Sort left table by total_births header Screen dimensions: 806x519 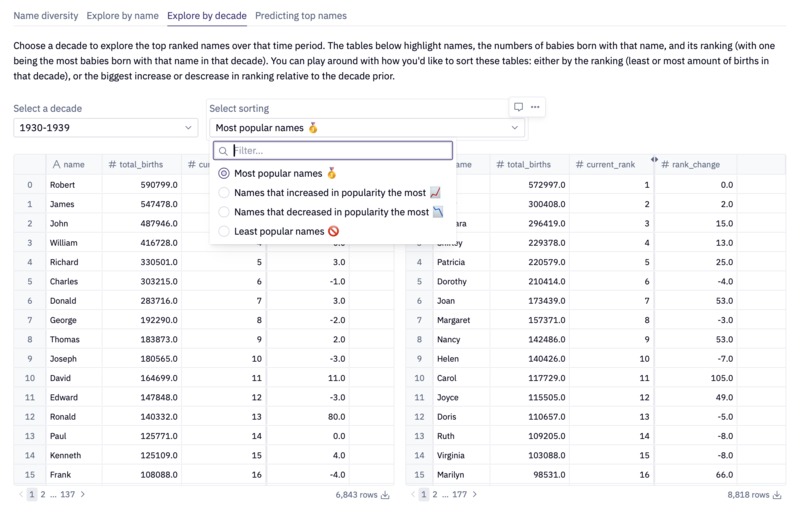141,164
